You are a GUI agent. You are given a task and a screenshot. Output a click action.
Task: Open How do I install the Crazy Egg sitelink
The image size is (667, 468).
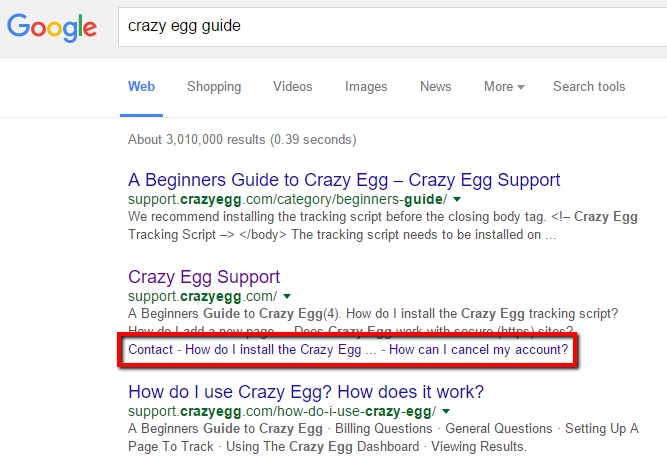281,349
